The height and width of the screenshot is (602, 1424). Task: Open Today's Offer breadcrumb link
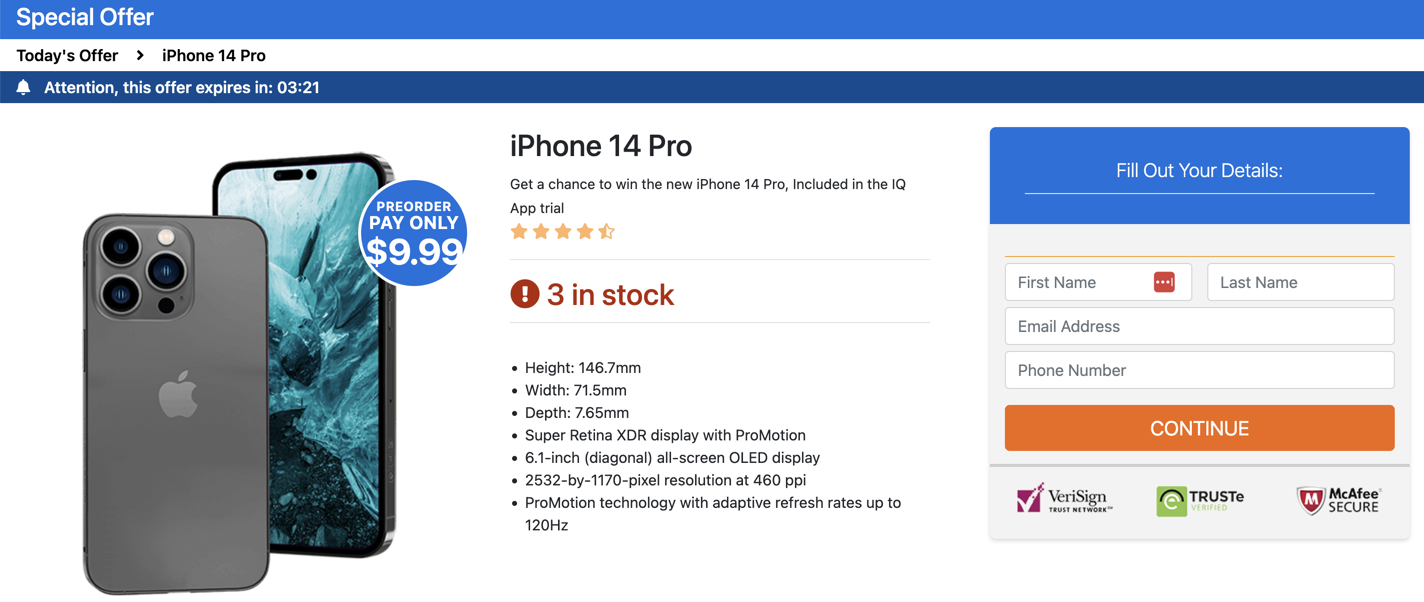[x=67, y=56]
